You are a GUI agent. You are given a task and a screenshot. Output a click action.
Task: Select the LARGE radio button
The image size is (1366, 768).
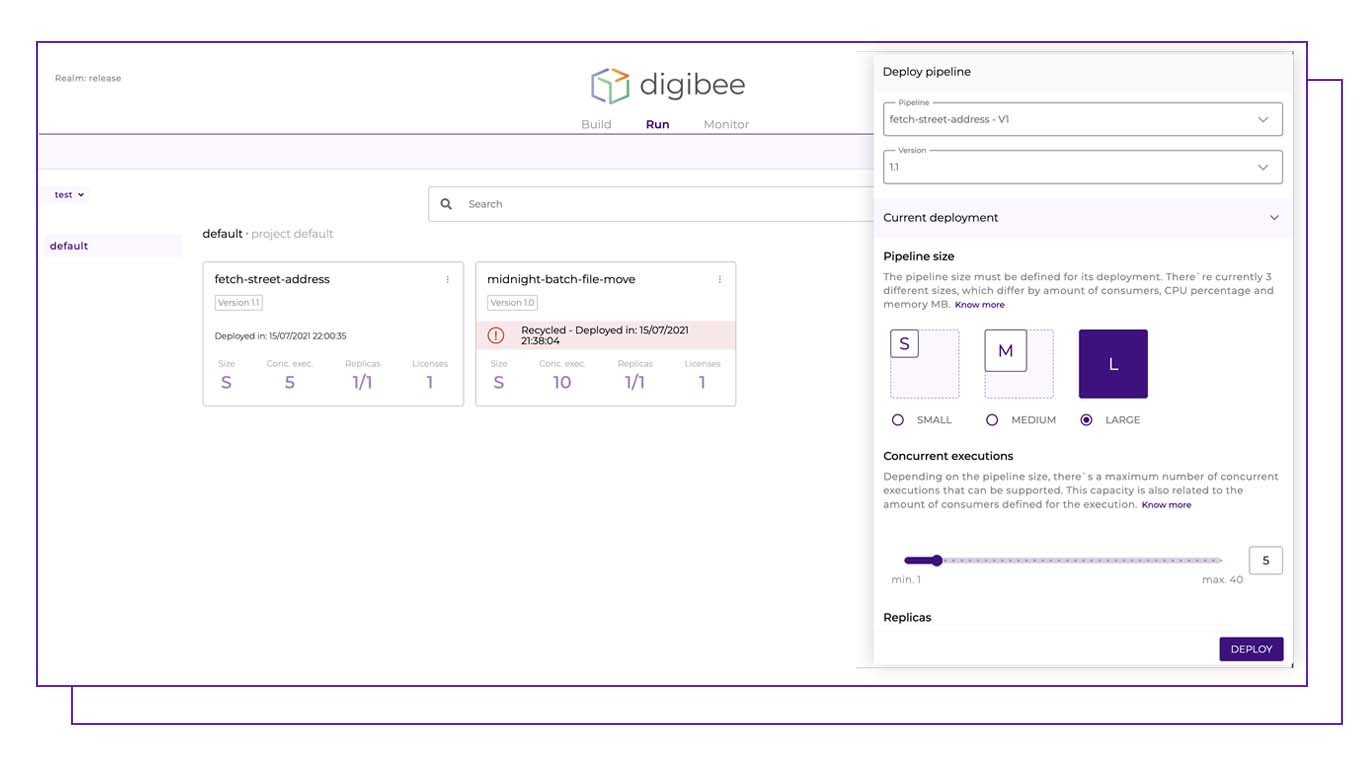point(1086,420)
